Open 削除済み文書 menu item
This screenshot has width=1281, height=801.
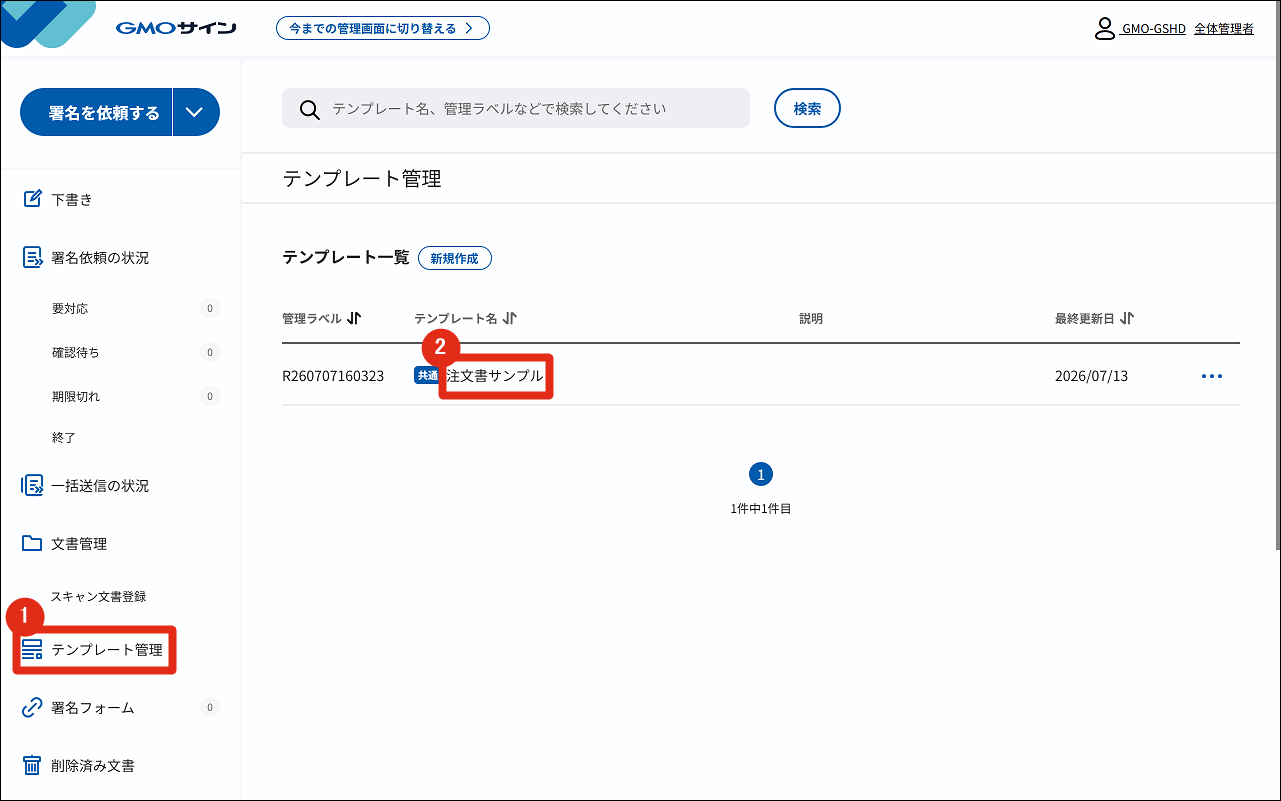(93, 766)
